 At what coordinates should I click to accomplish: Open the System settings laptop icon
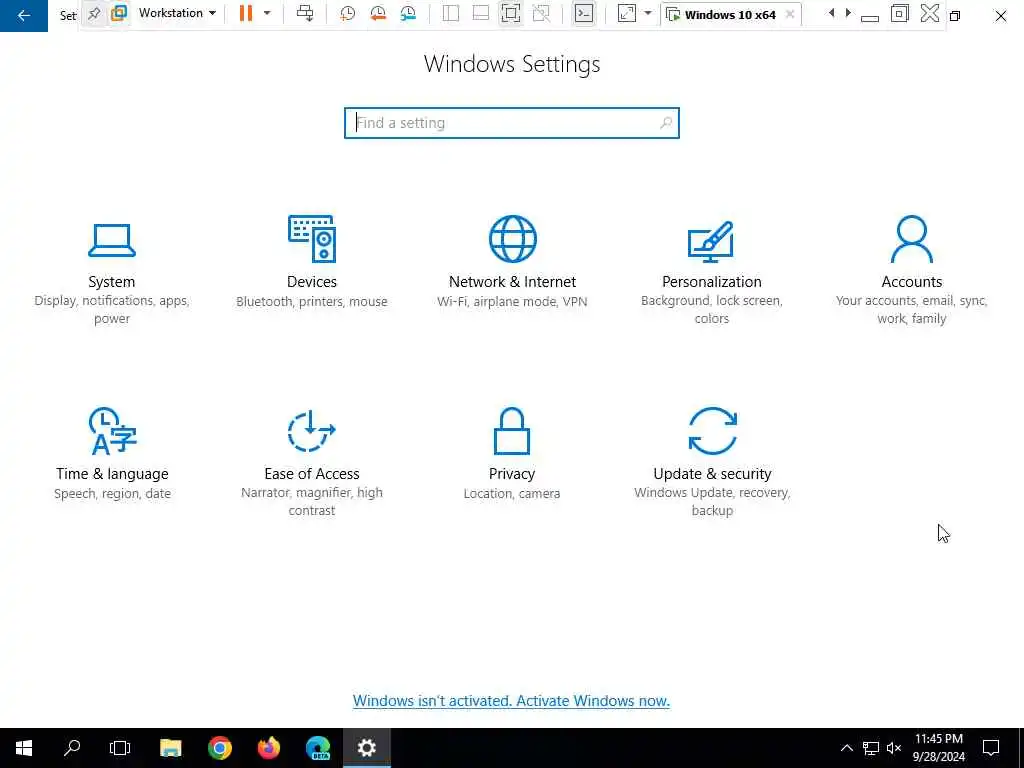[x=112, y=240]
